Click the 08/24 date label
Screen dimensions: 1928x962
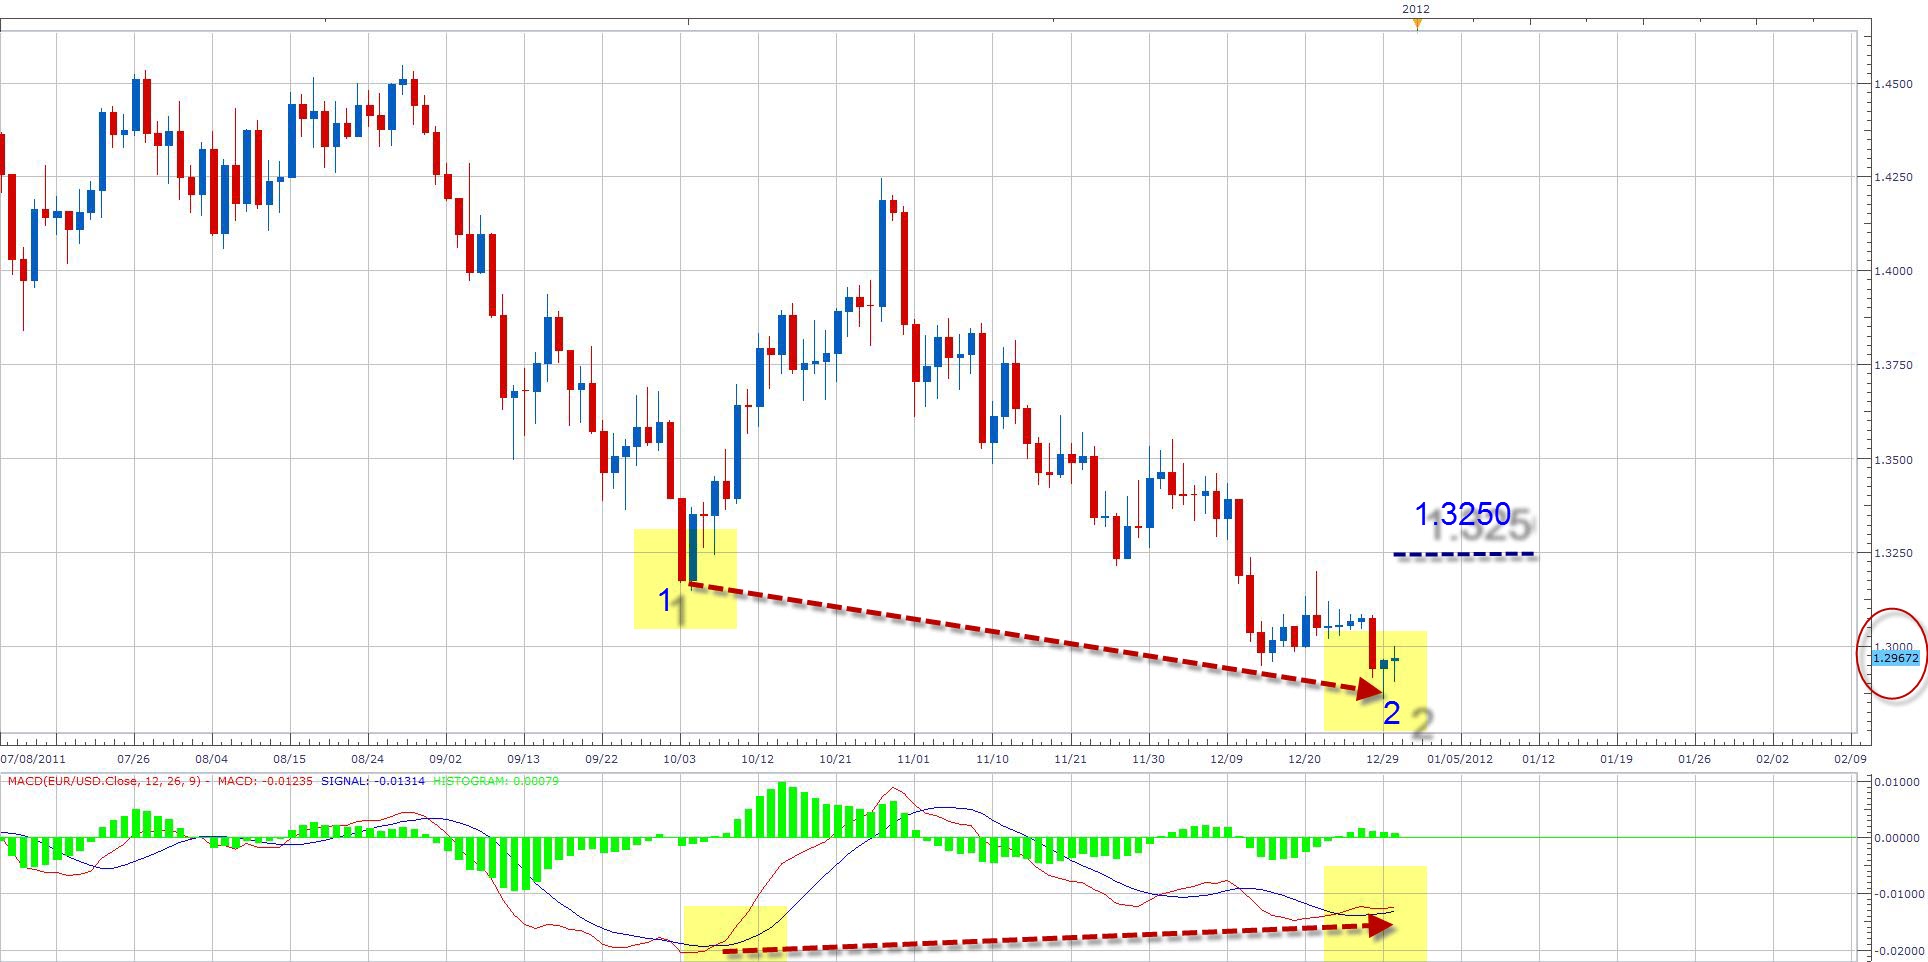pyautogui.click(x=368, y=759)
